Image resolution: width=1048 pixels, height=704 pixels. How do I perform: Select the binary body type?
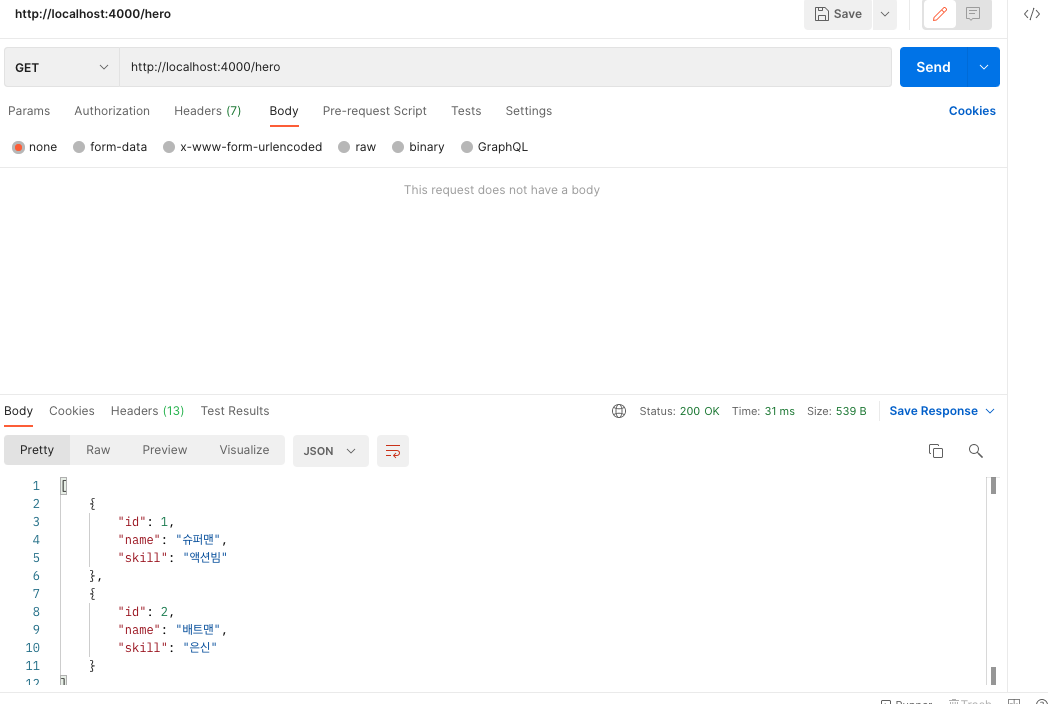coord(418,147)
